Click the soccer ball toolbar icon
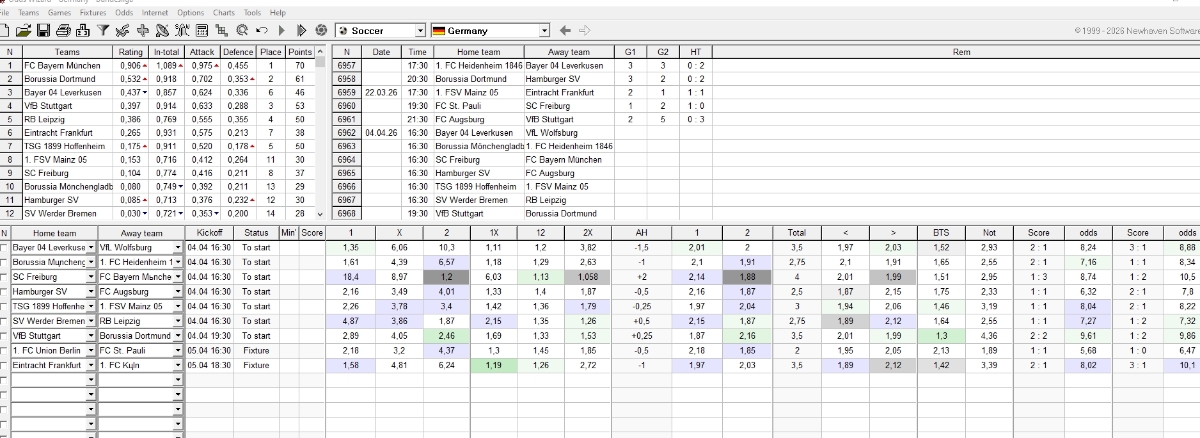 321,31
